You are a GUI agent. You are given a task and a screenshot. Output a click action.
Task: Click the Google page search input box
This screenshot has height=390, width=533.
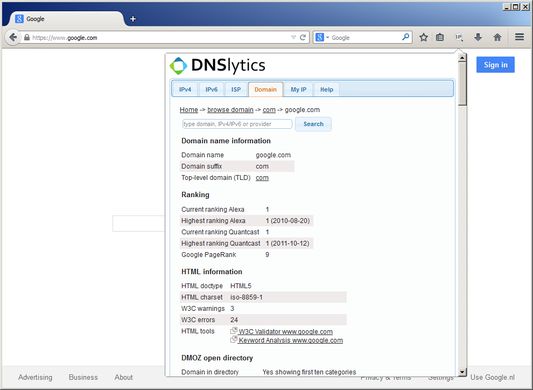click(138, 223)
